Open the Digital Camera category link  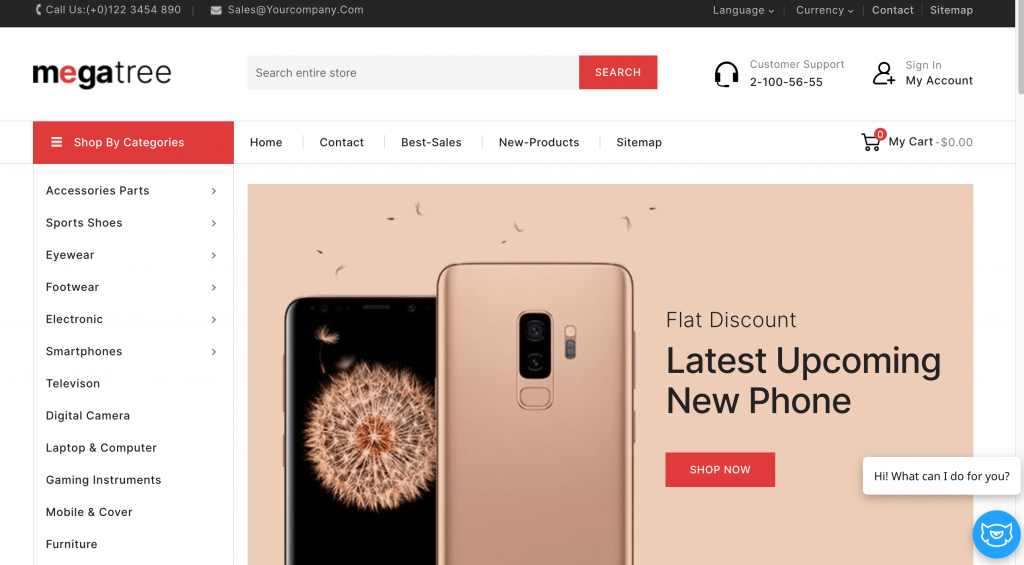click(88, 416)
